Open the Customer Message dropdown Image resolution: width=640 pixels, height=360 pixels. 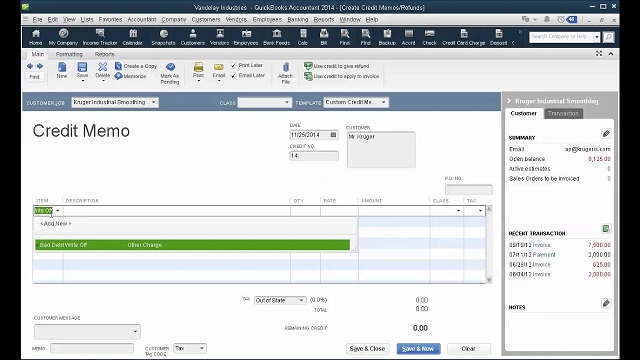point(135,332)
